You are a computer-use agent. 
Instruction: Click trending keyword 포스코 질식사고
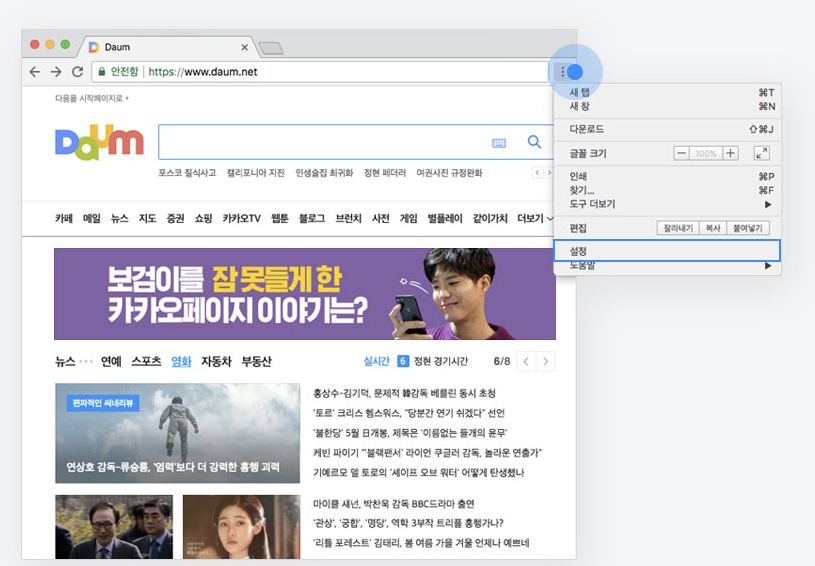[187, 173]
